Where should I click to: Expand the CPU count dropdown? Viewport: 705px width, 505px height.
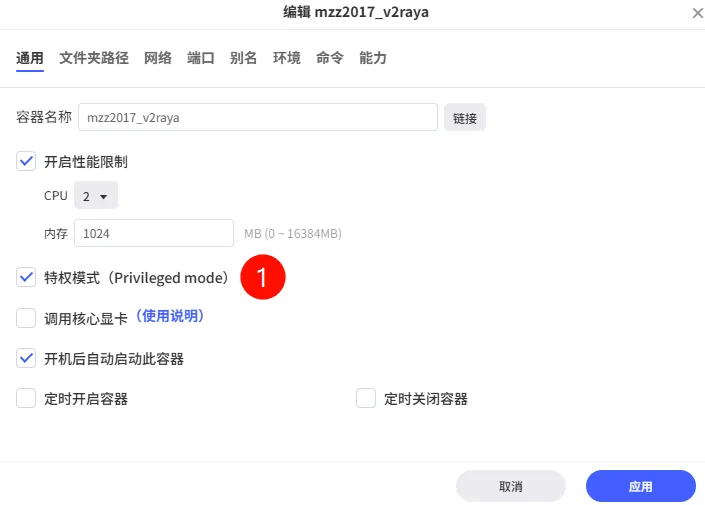[96, 196]
